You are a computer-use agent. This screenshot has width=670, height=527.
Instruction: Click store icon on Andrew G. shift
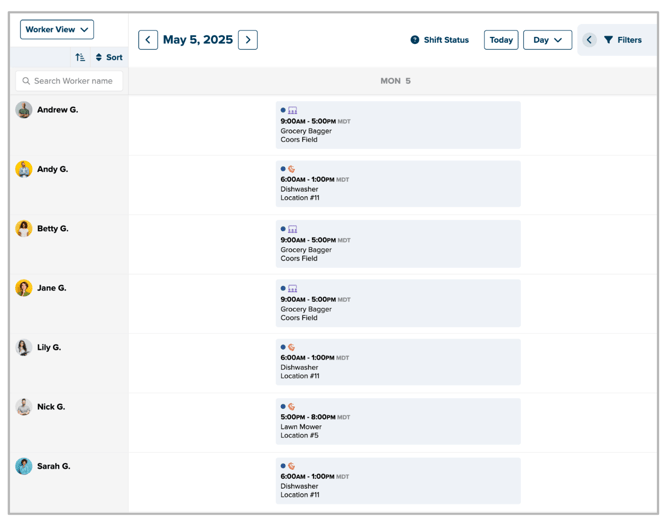292,110
